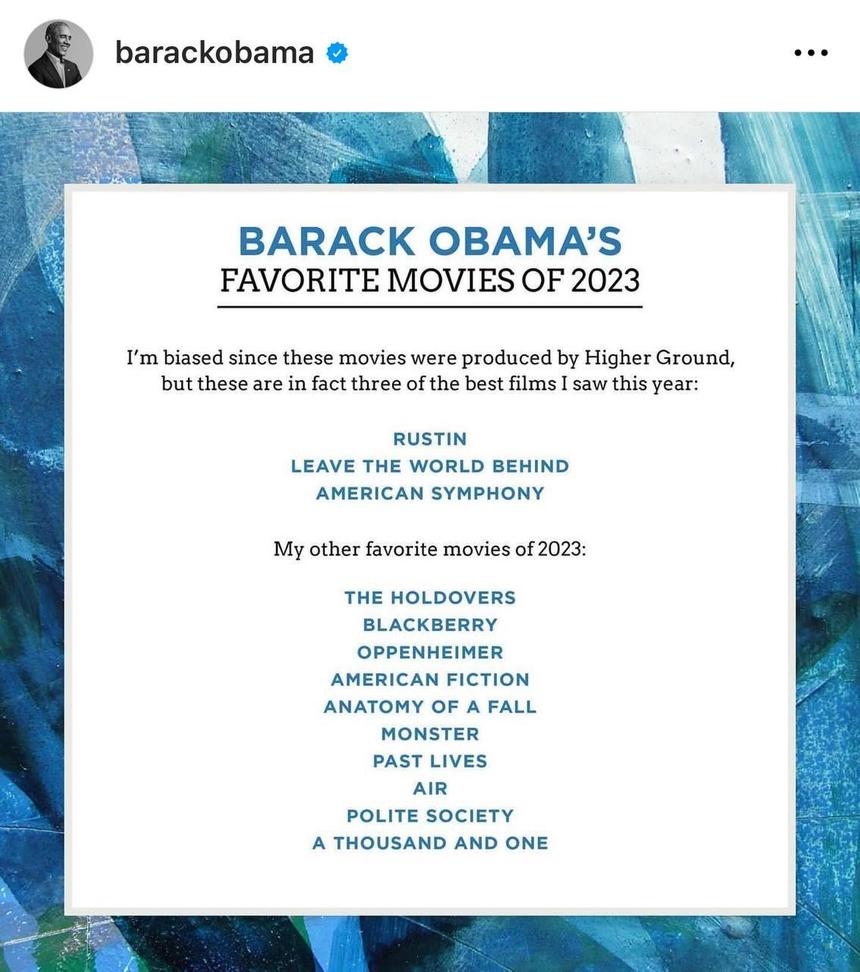
Task: Click the LEAVE THE WORLD BEHIND title
Action: click(x=430, y=466)
